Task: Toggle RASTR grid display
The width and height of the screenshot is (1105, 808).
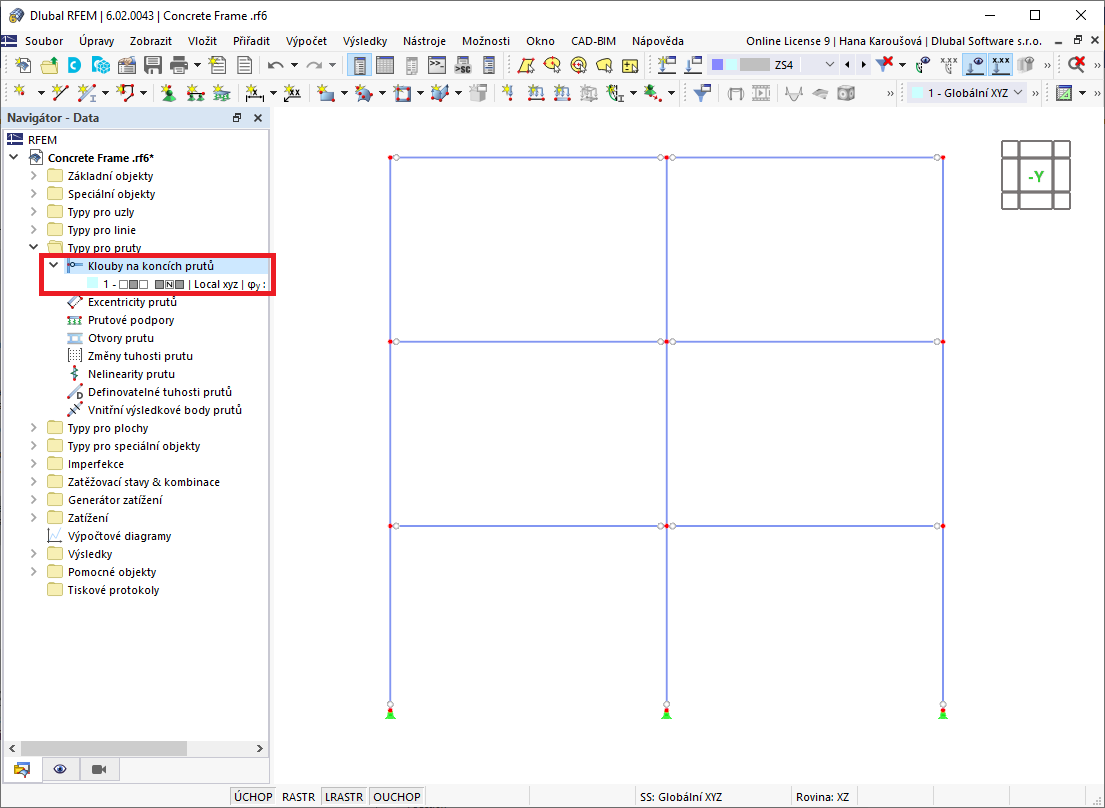Action: (x=299, y=796)
